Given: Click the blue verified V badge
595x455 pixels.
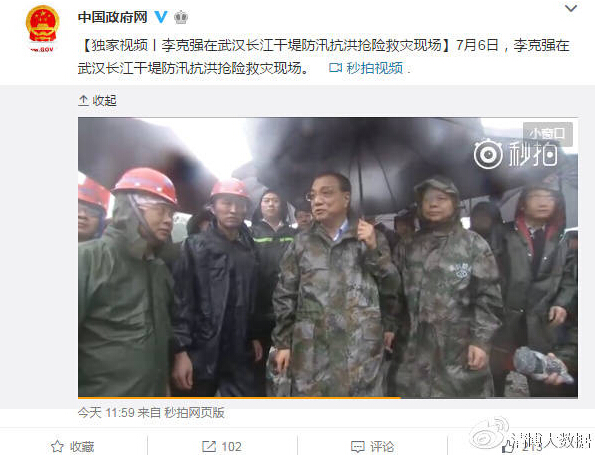Looking at the screenshot, I should click(x=161, y=17).
